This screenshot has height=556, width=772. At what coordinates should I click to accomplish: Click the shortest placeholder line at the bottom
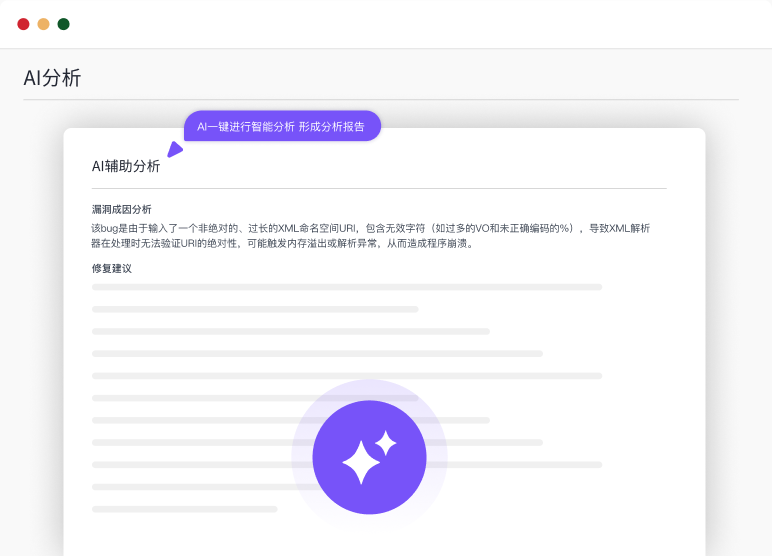point(184,509)
